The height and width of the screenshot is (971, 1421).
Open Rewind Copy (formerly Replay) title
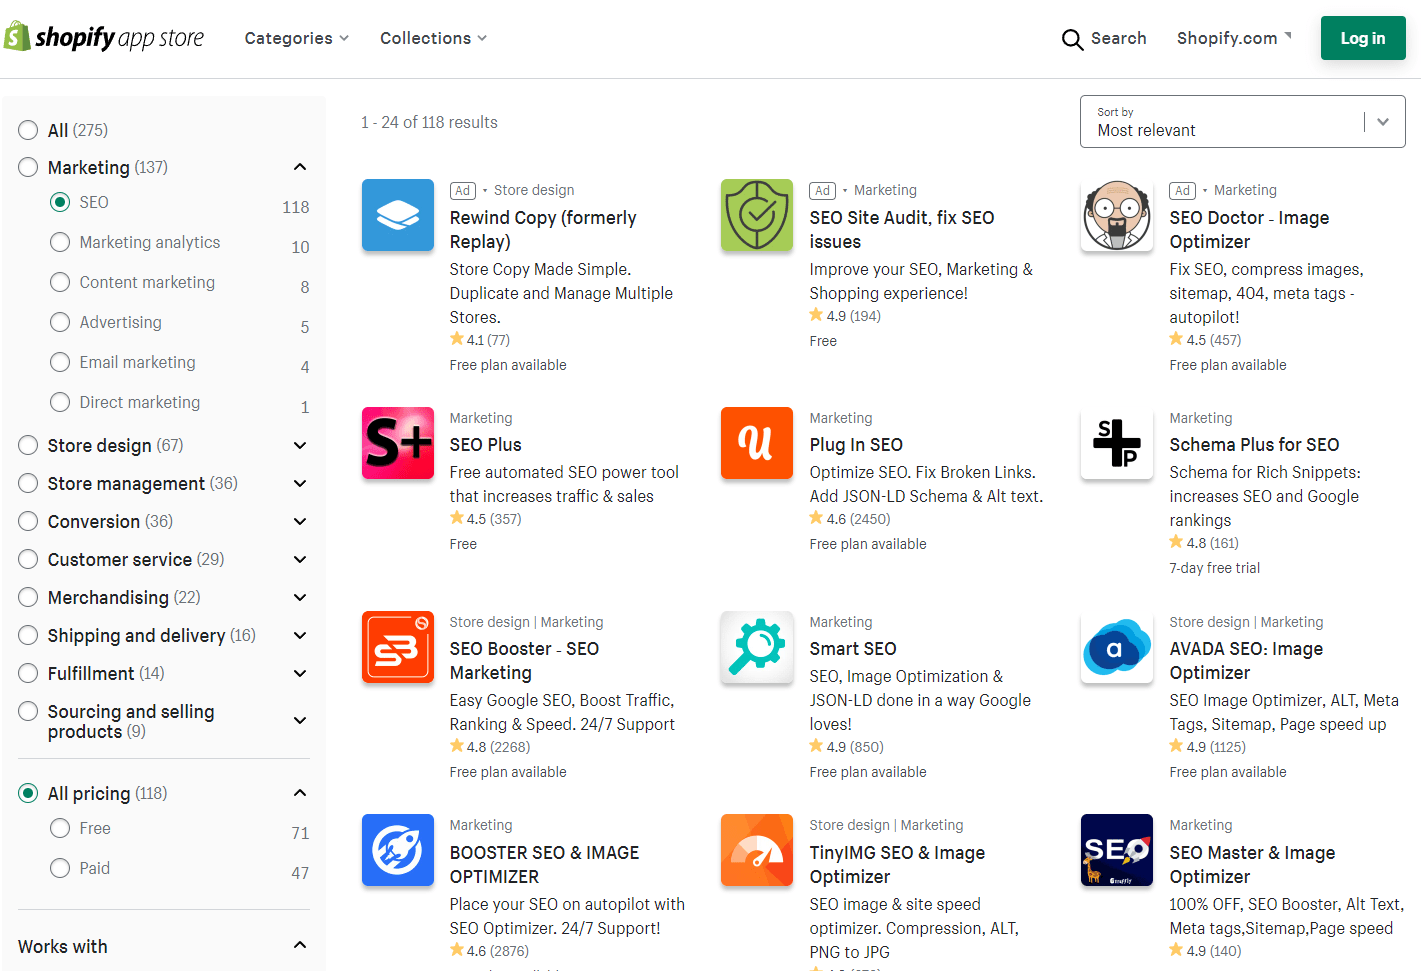pyautogui.click(x=543, y=229)
